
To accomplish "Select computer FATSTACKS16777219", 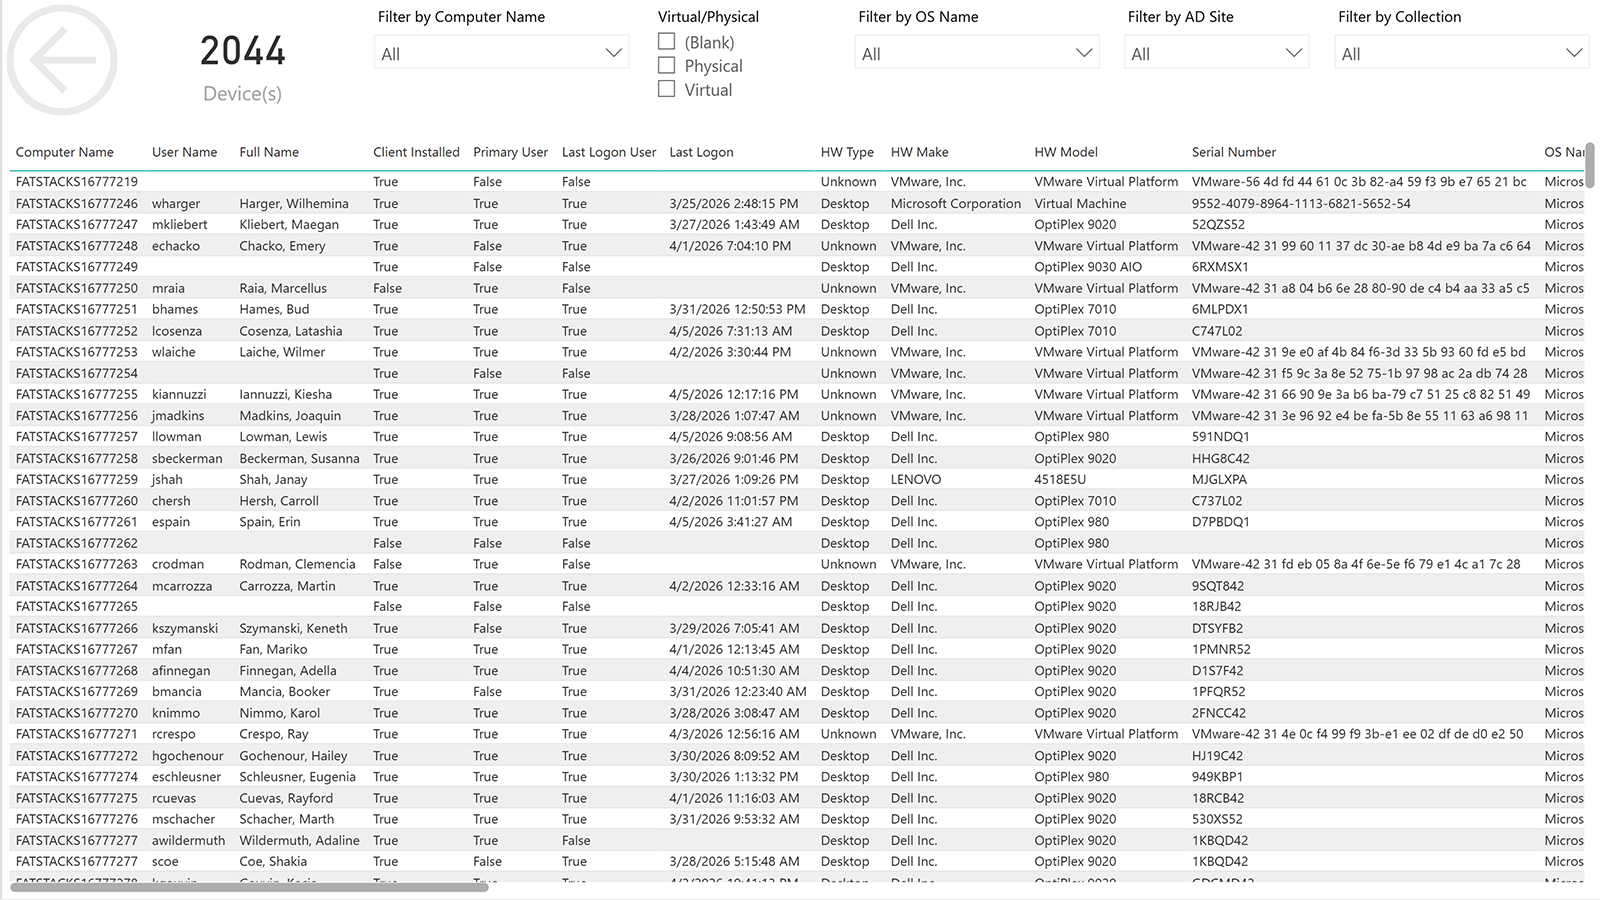I will tap(77, 182).
